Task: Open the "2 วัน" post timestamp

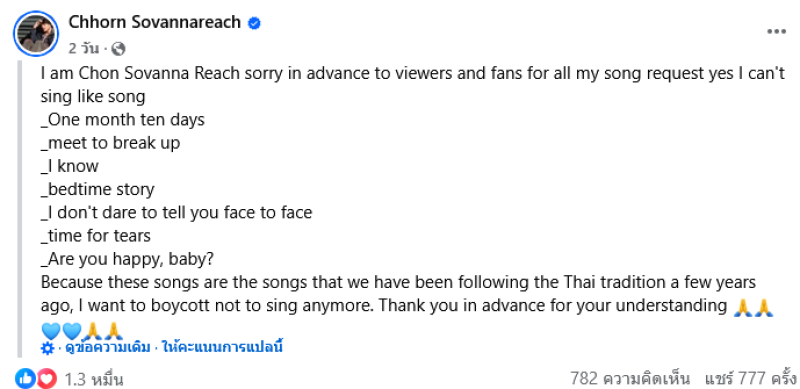Action: pyautogui.click(x=84, y=49)
